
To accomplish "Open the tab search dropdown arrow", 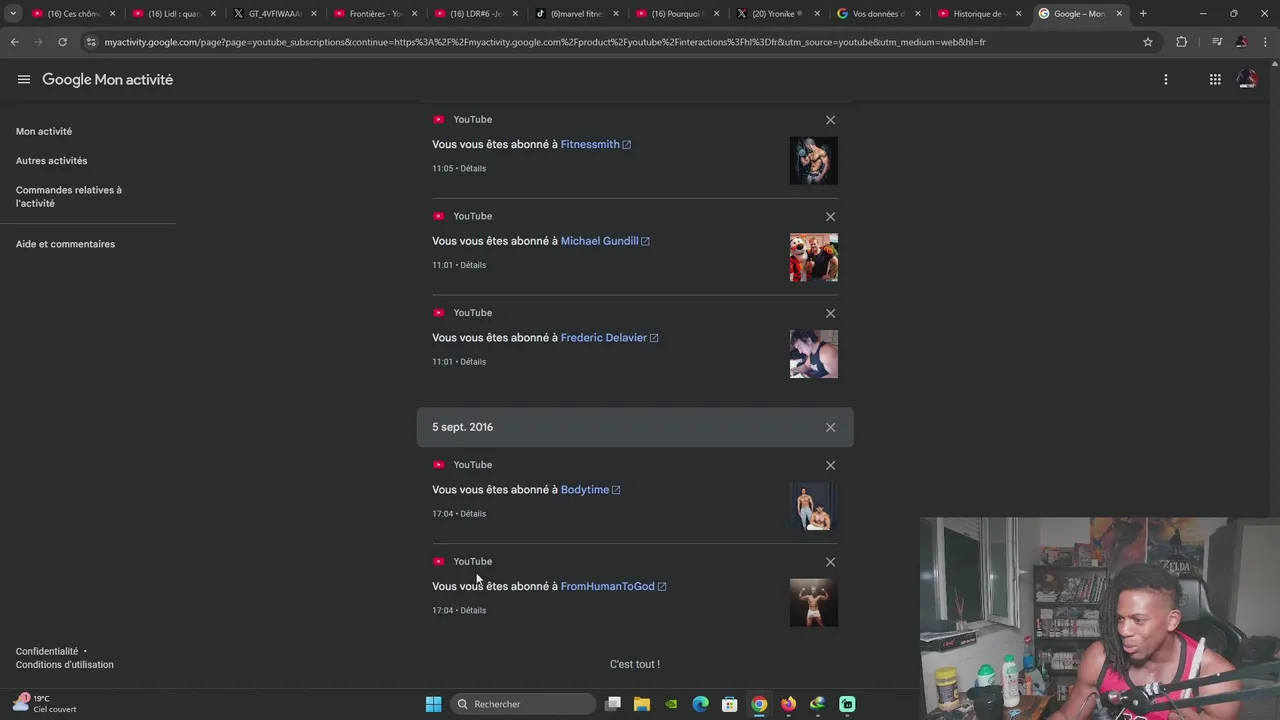I will 13,14.
